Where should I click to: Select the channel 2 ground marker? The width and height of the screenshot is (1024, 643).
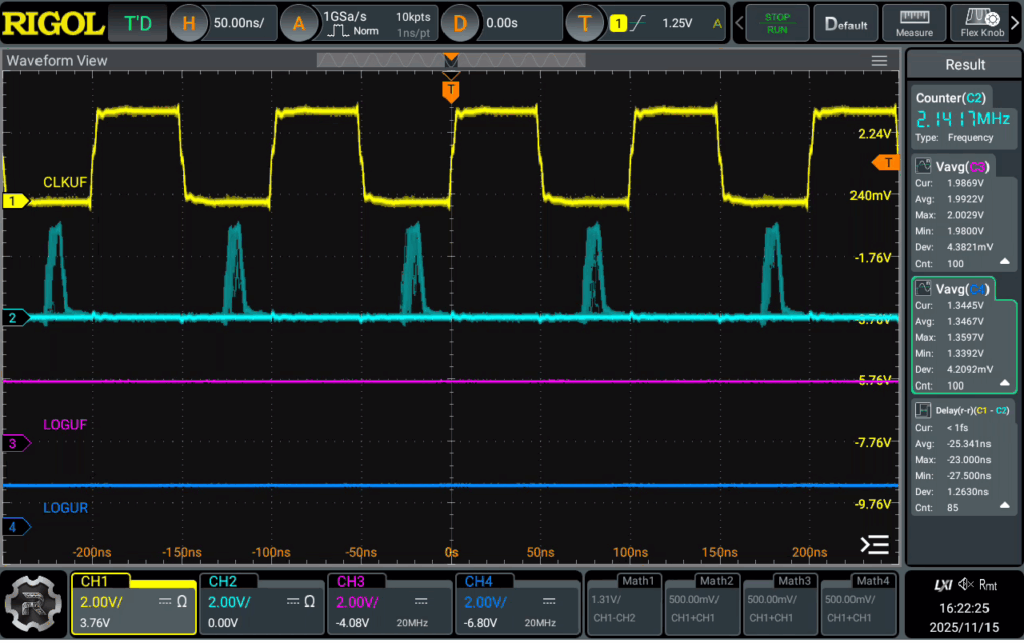click(16, 318)
